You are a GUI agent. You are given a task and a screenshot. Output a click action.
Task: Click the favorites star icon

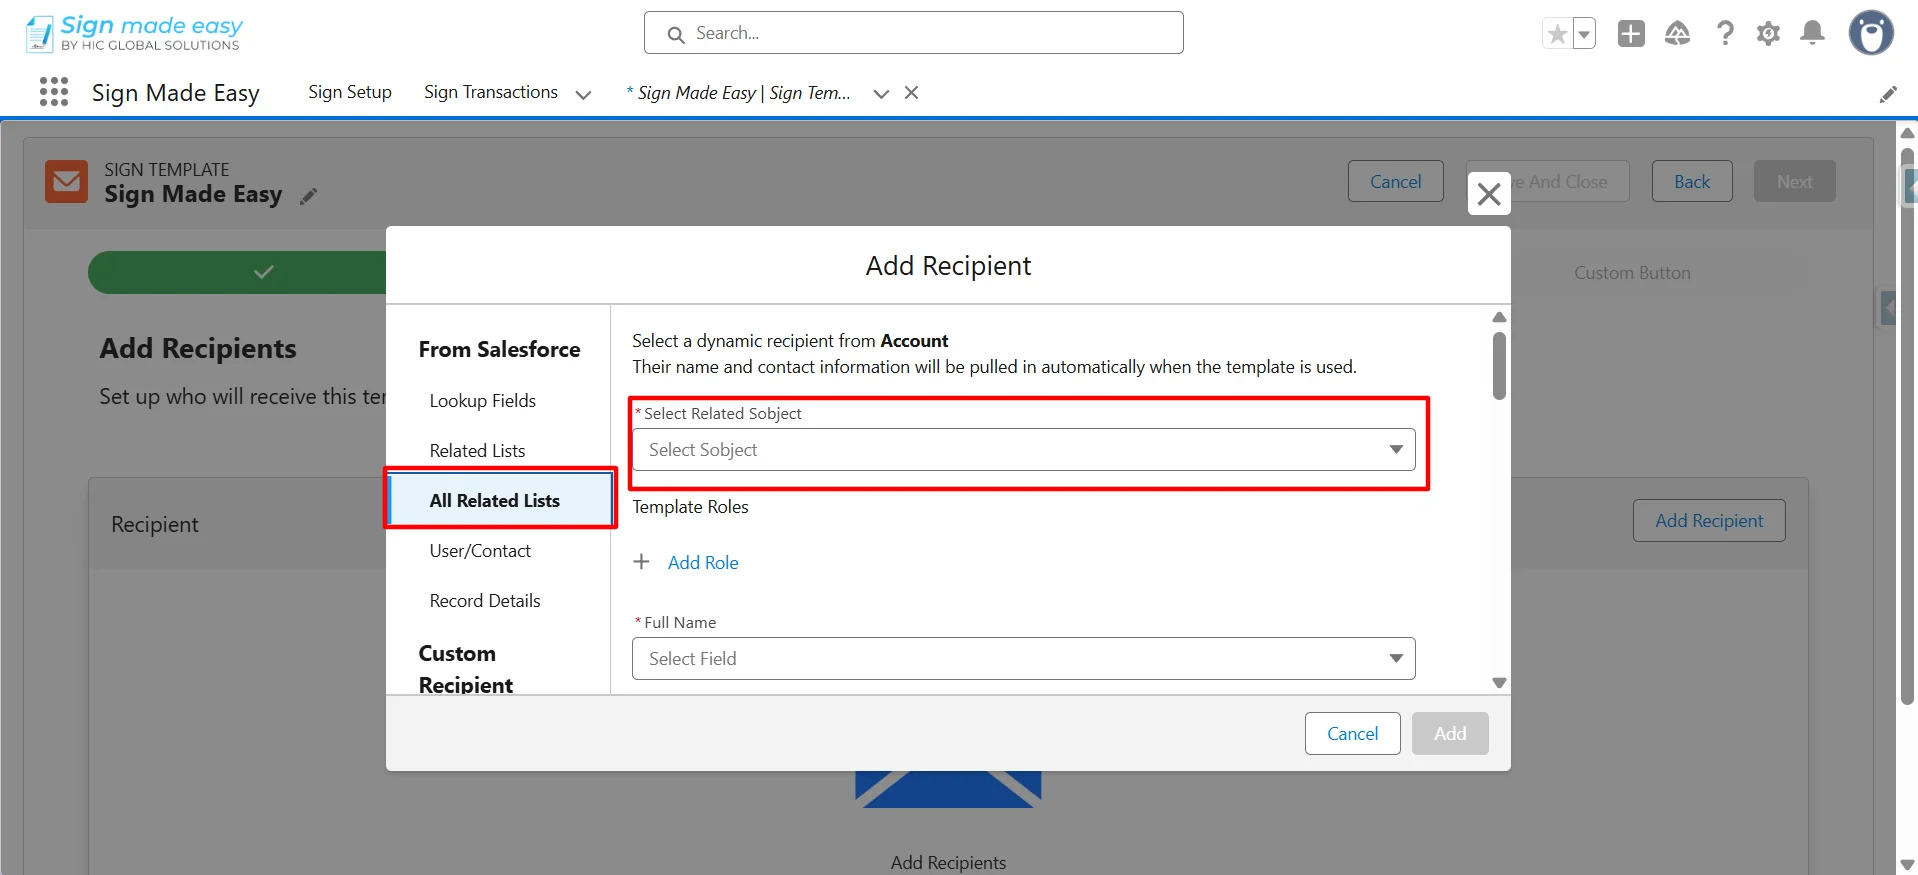1557,34
